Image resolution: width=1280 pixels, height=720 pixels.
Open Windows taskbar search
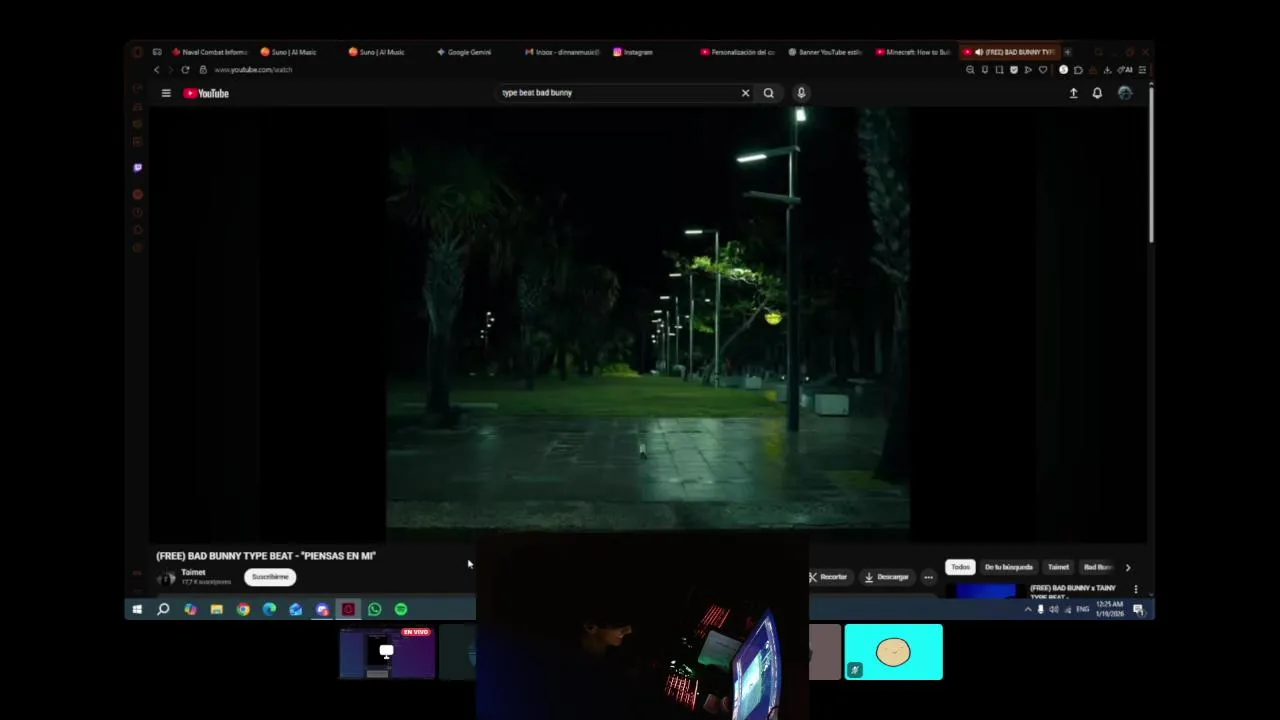(163, 609)
